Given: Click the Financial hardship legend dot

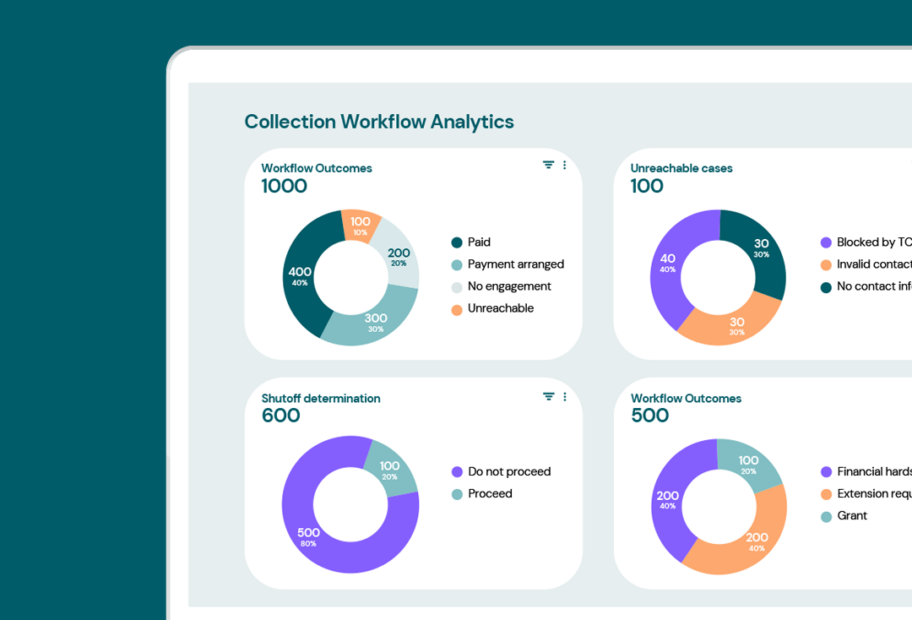Looking at the screenshot, I should (827, 471).
